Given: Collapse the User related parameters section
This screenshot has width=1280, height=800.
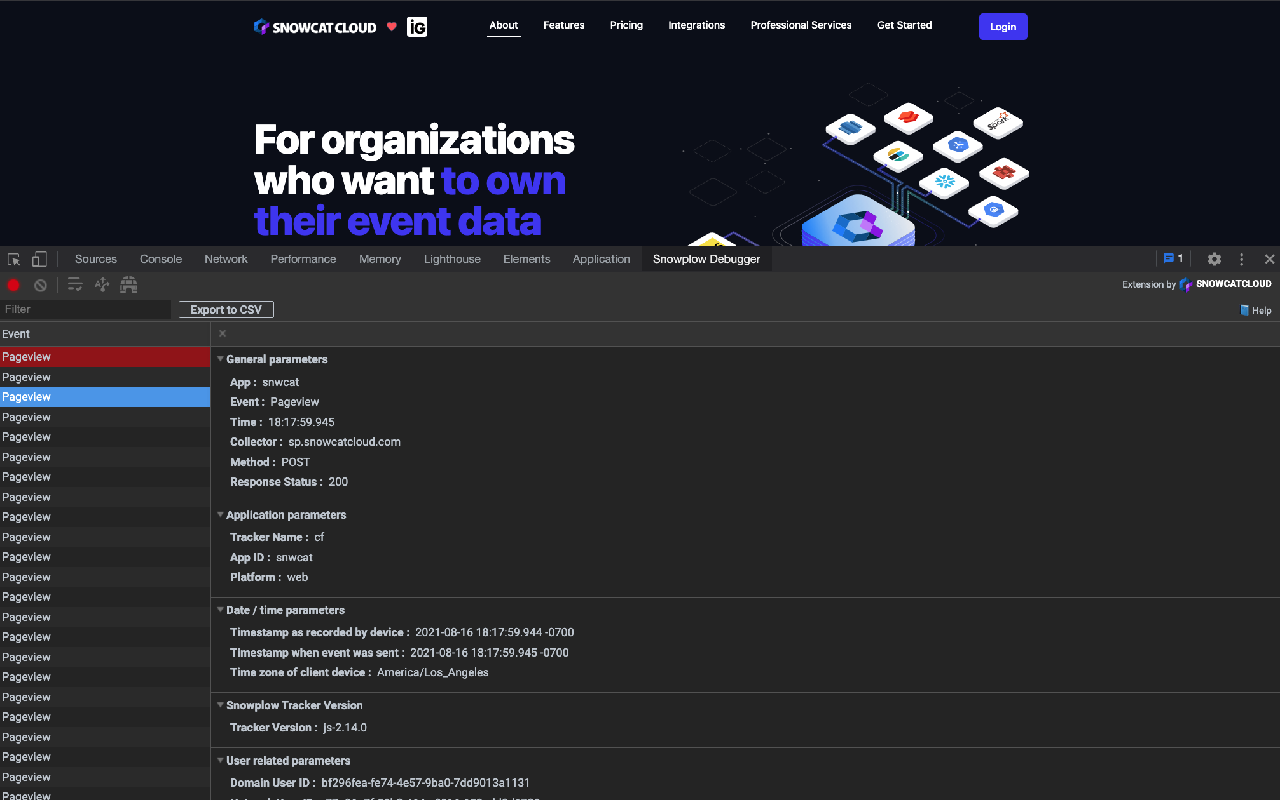Looking at the screenshot, I should [220, 760].
